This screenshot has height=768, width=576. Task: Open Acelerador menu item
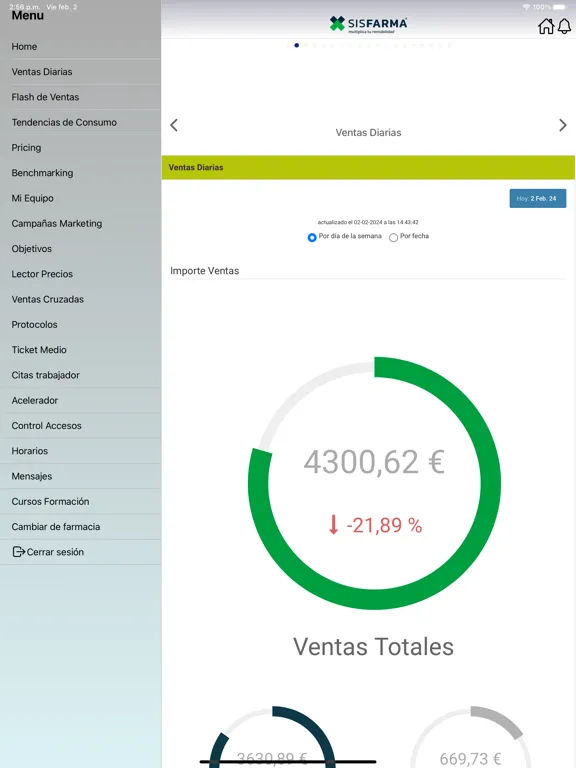point(80,401)
